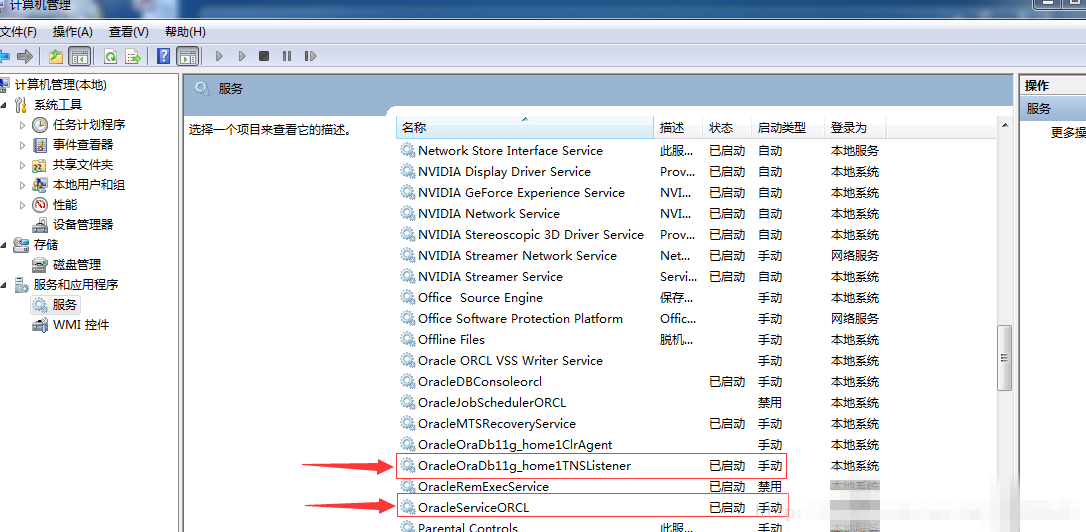Click the Up One Level folder icon
This screenshot has height=532, width=1086.
pos(56,57)
